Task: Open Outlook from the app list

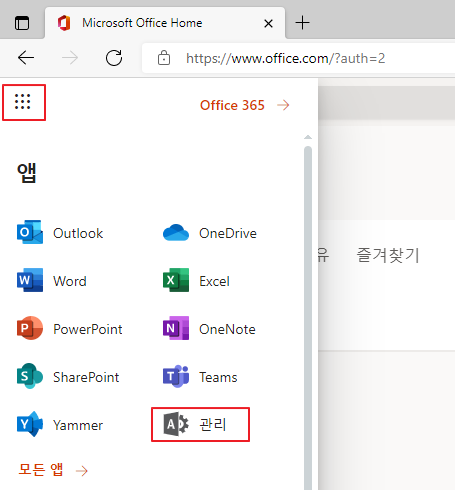Action: coord(60,233)
